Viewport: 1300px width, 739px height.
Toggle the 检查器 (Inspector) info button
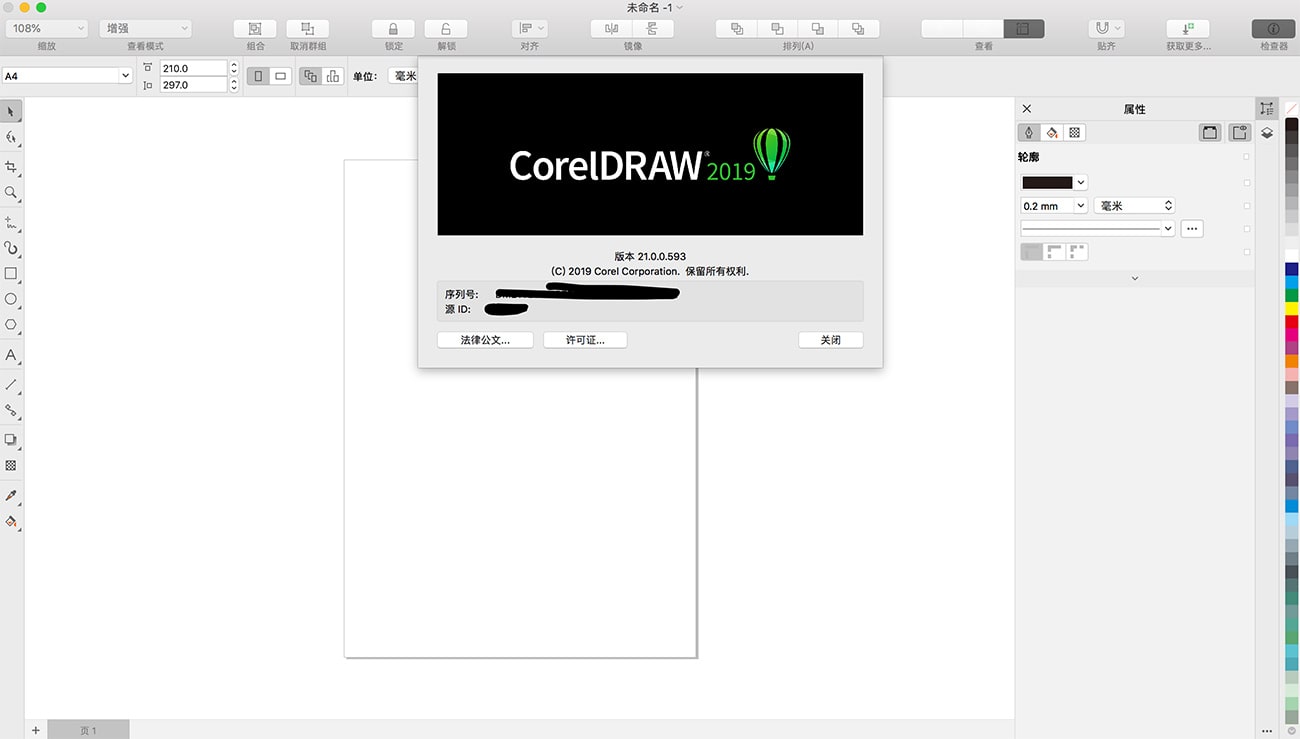[1273, 29]
